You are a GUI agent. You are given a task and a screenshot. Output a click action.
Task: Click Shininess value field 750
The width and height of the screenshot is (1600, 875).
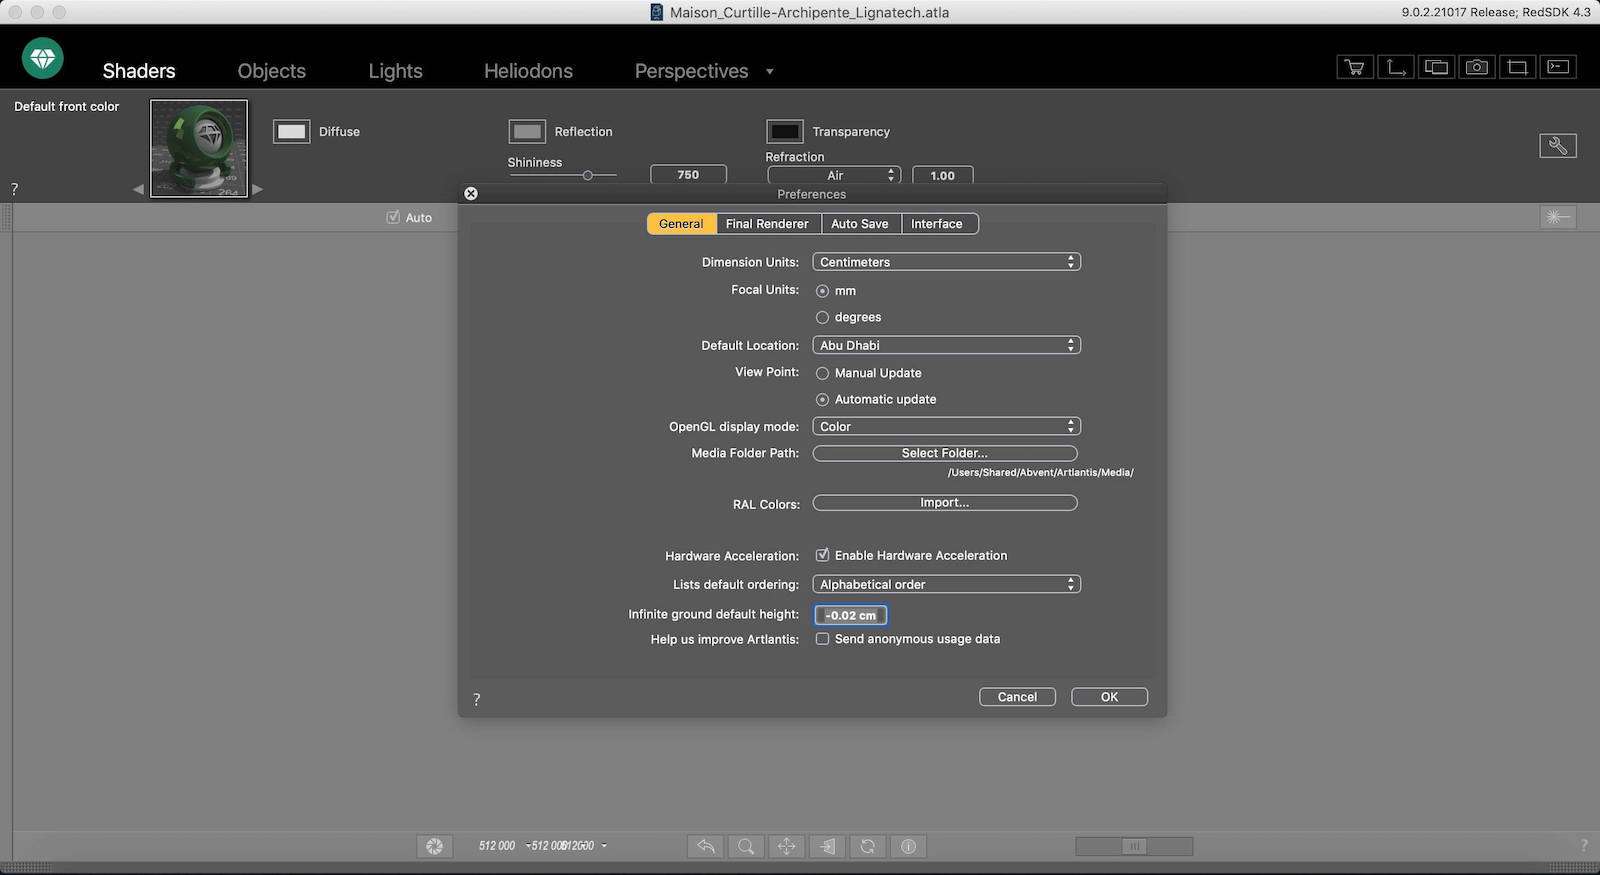688,175
